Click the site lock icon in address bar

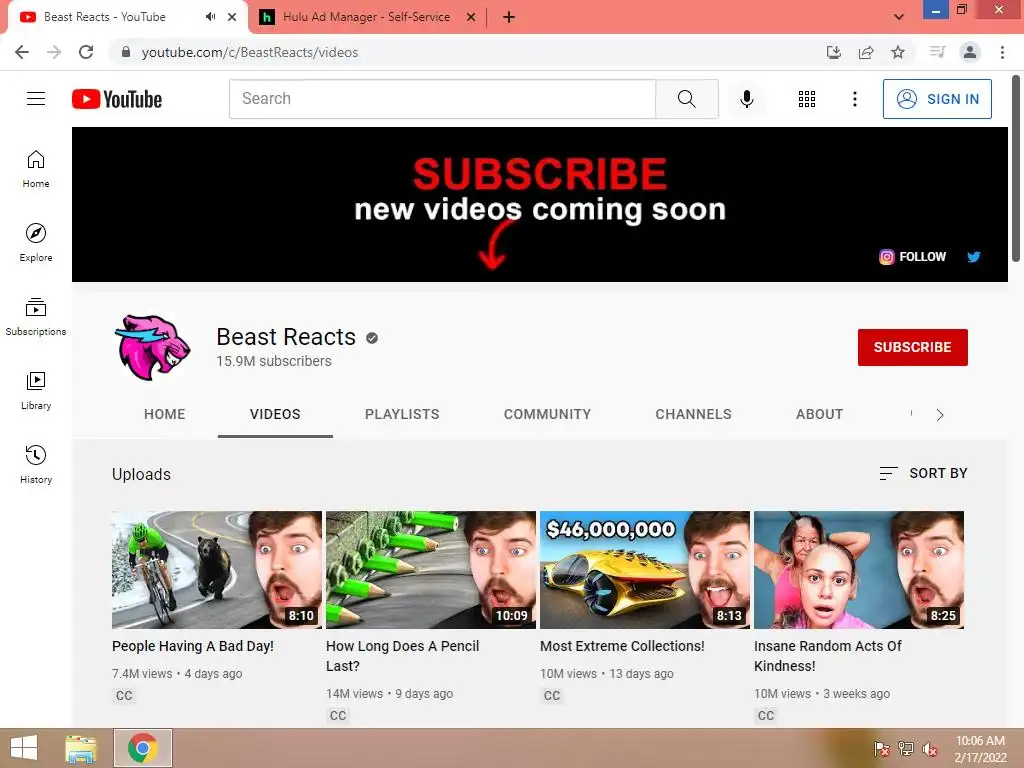point(126,52)
